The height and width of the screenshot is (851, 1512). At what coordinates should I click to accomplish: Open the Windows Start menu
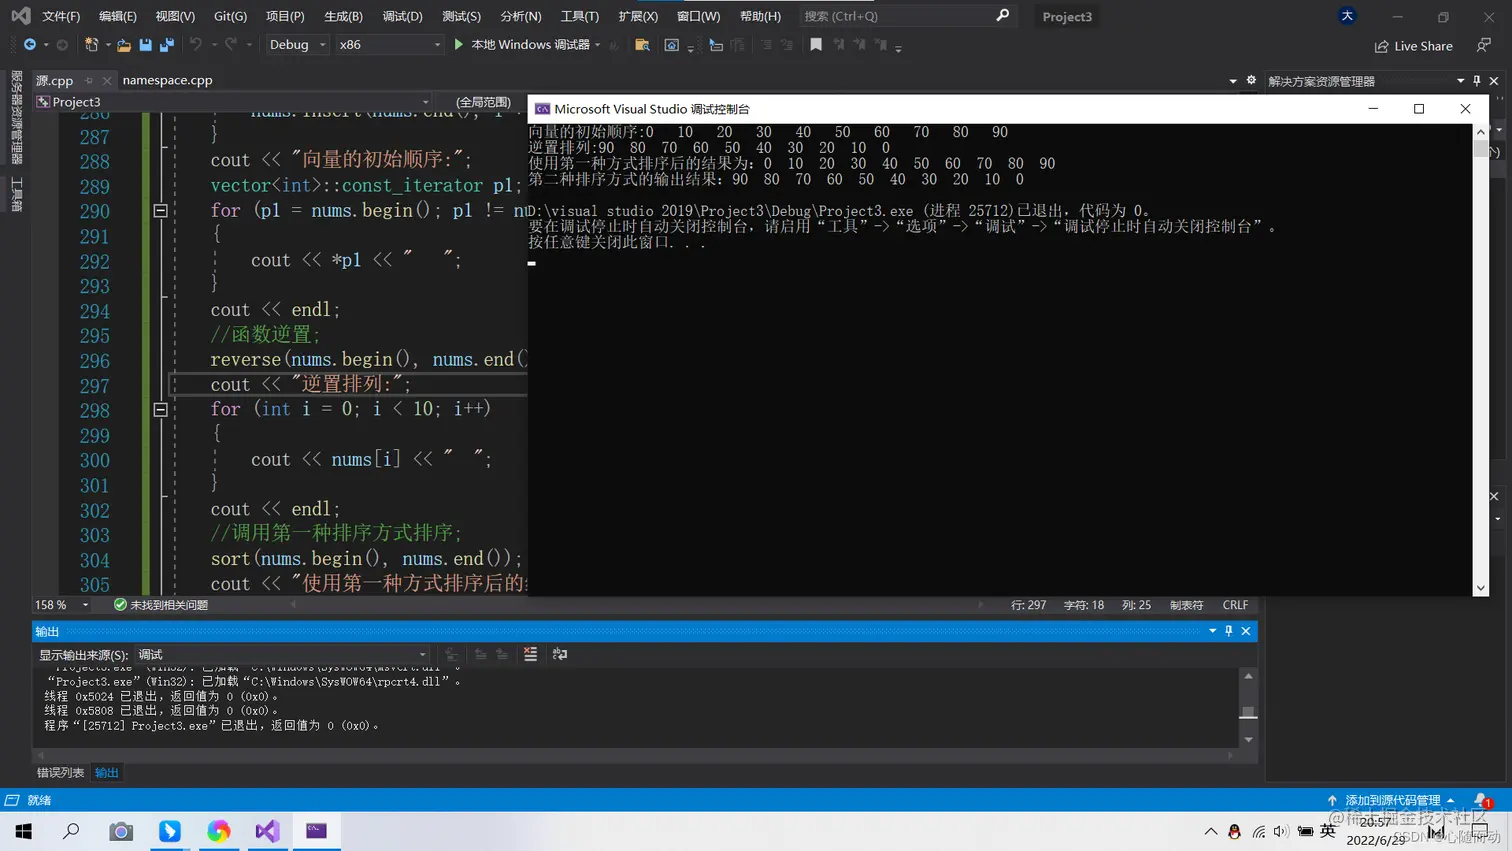click(x=23, y=831)
